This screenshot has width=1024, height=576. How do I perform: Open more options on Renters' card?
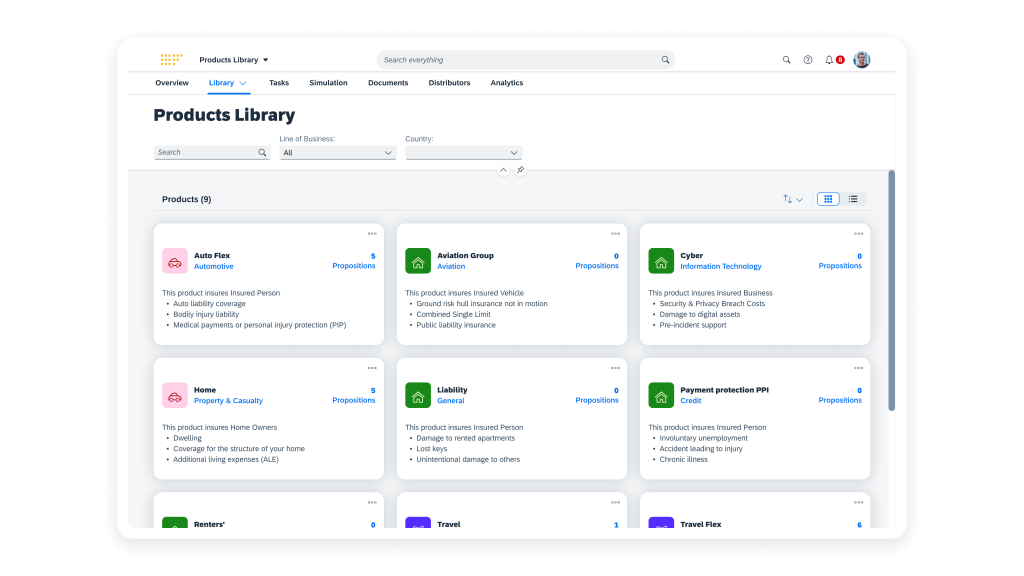pyautogui.click(x=372, y=503)
